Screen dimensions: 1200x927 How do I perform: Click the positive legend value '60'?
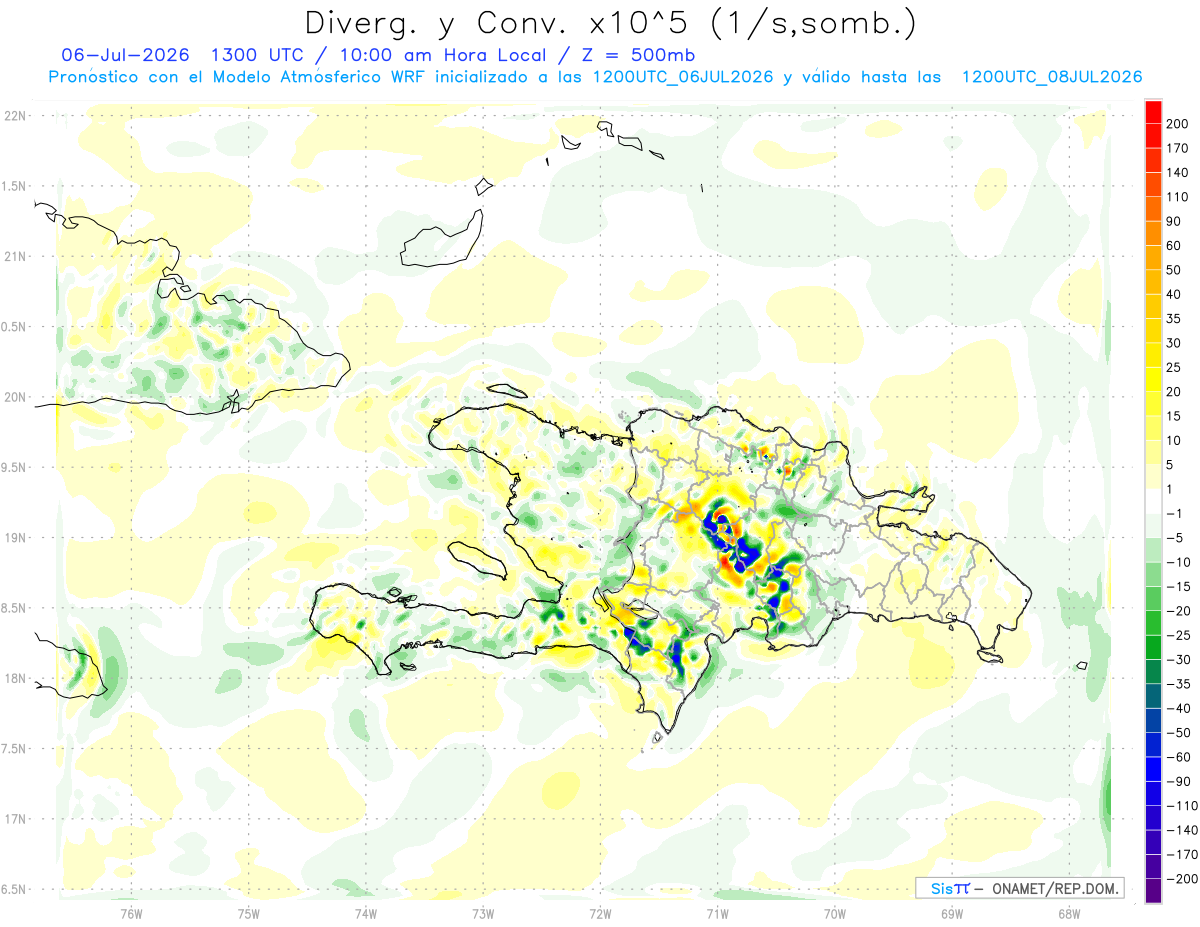1174,245
